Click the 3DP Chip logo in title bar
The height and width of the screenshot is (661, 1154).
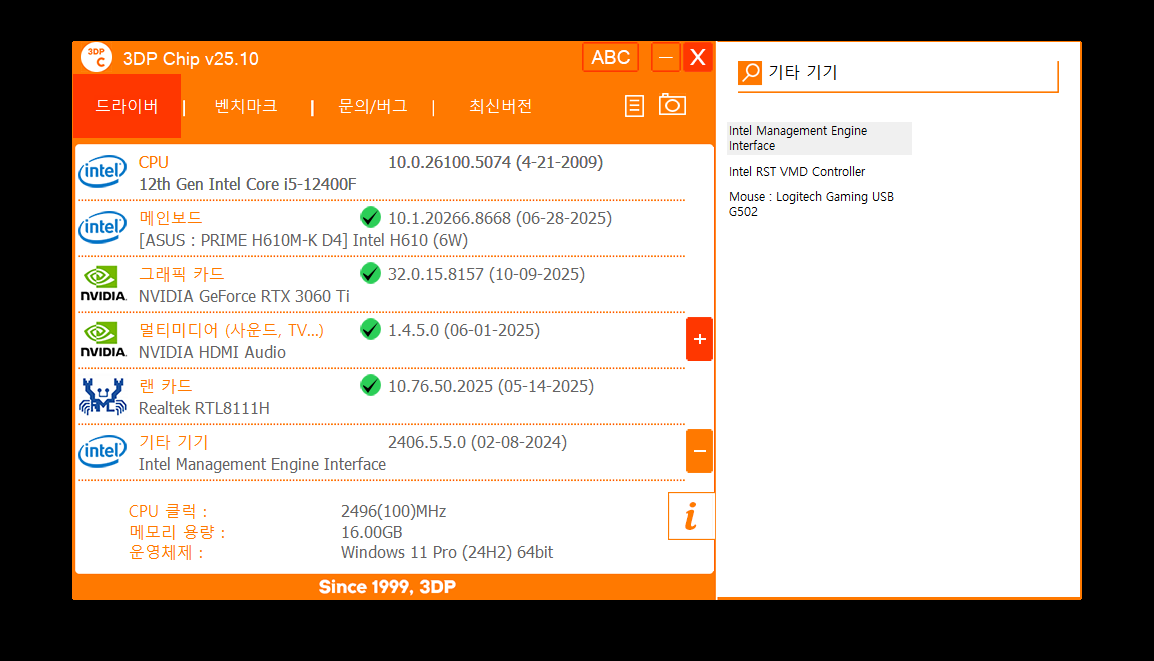coord(97,58)
